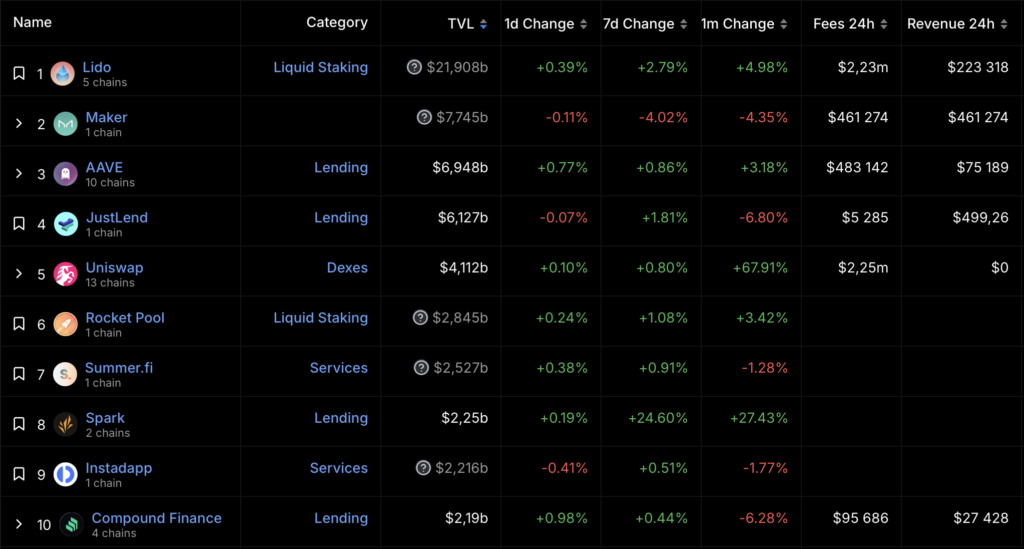1024x549 pixels.
Task: Click the Uniswap unicorn logo icon
Action: [x=65, y=274]
